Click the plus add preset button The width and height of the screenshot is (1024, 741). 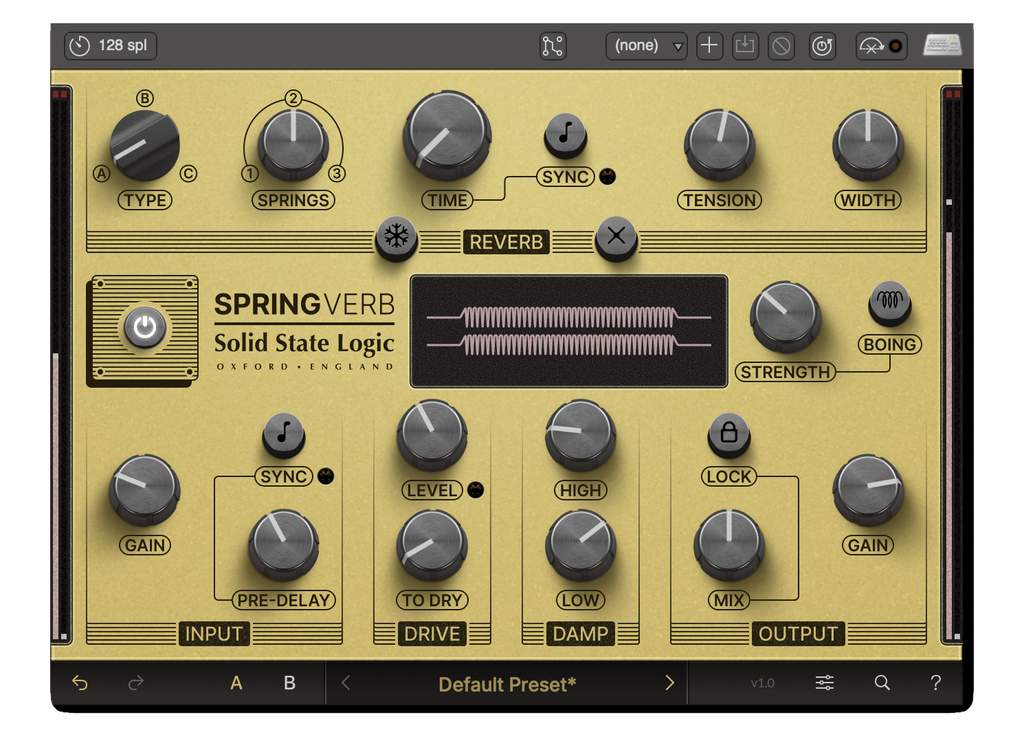(709, 46)
